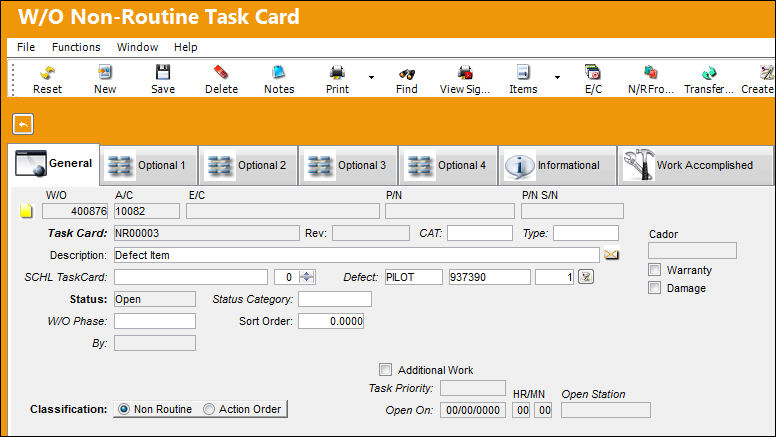Click the Description field

point(356,255)
